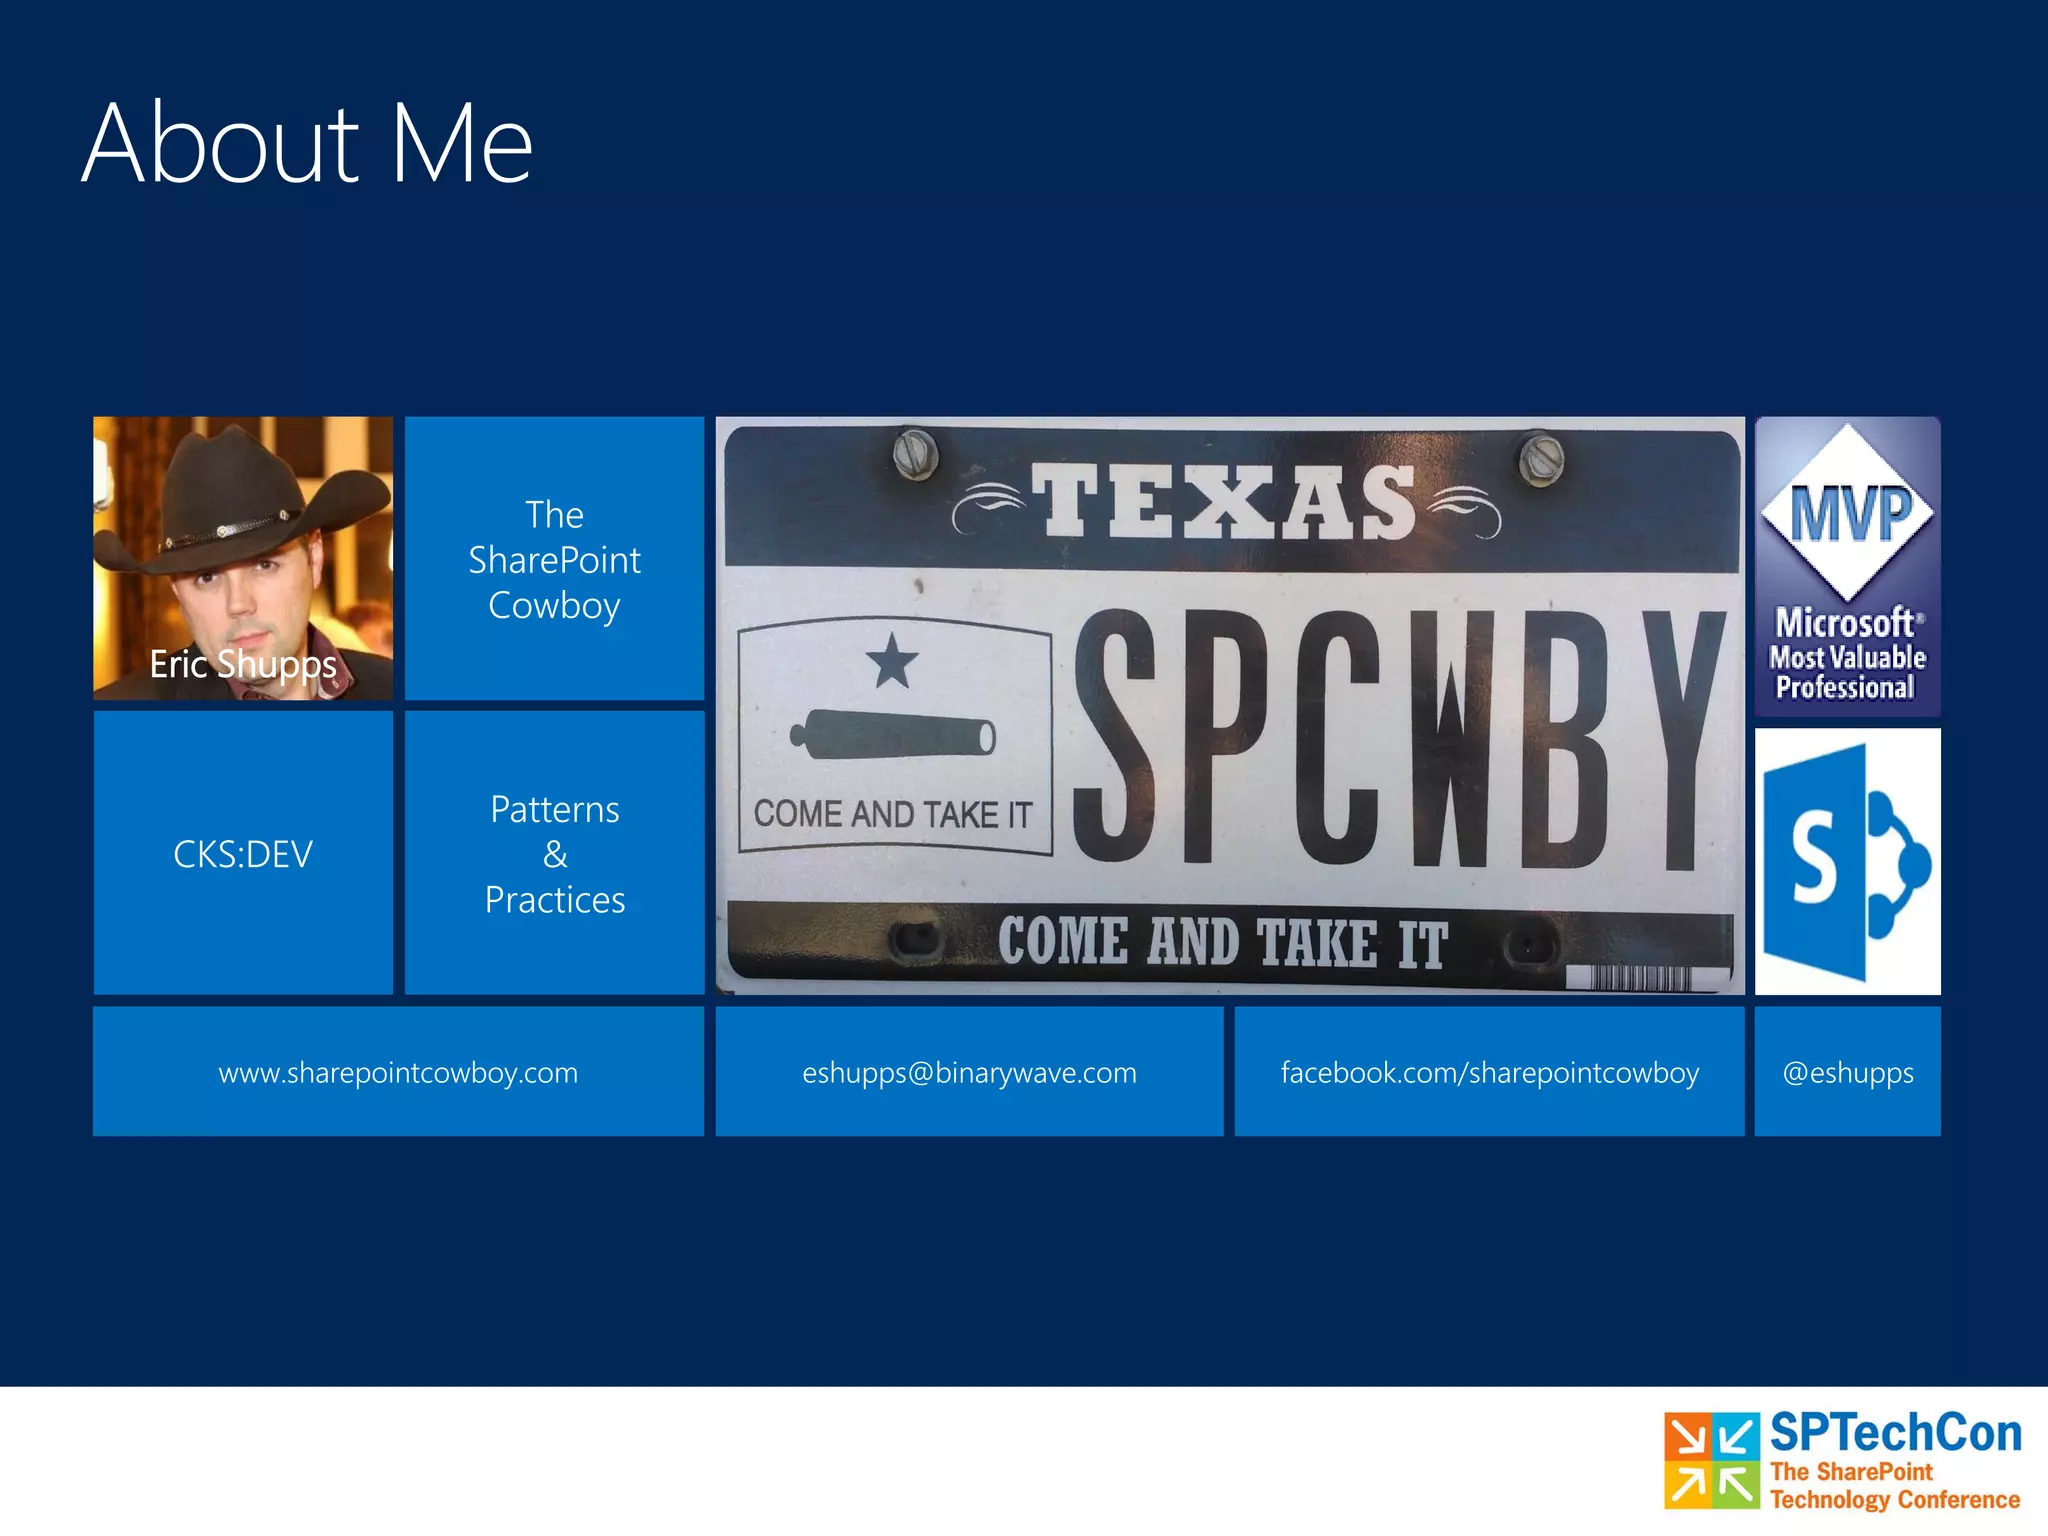Select The SharePoint Cowboy tile
The height and width of the screenshot is (1536, 2048).
point(554,558)
